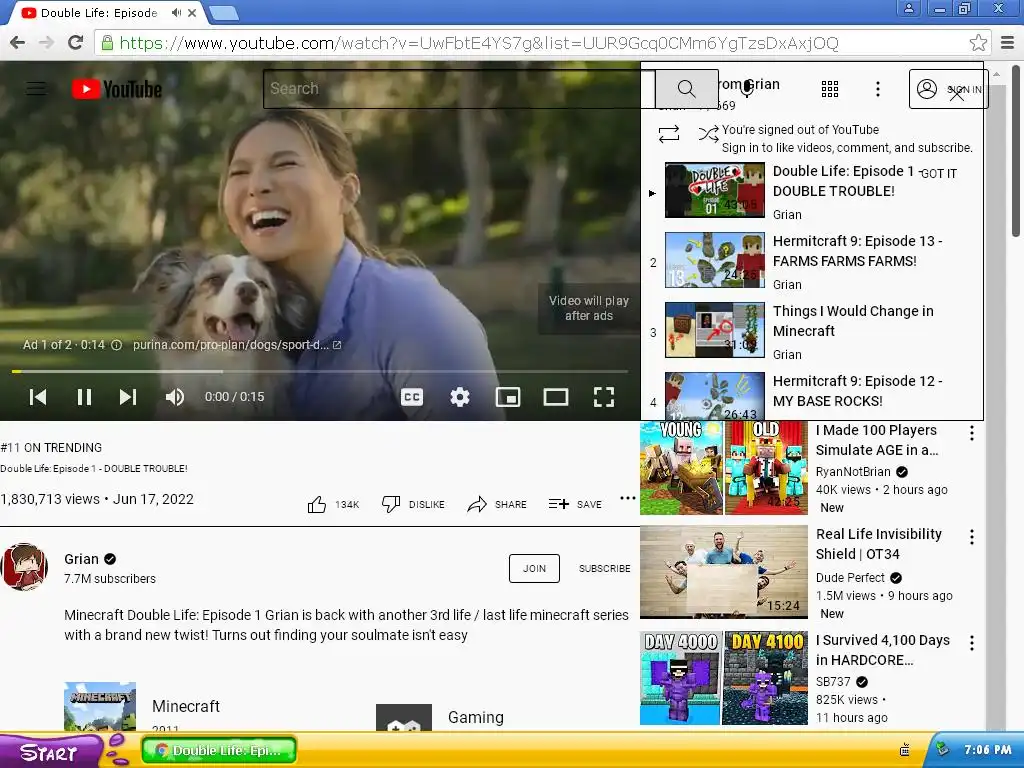Open the player settings gear
The height and width of the screenshot is (768, 1024).
pyautogui.click(x=460, y=397)
